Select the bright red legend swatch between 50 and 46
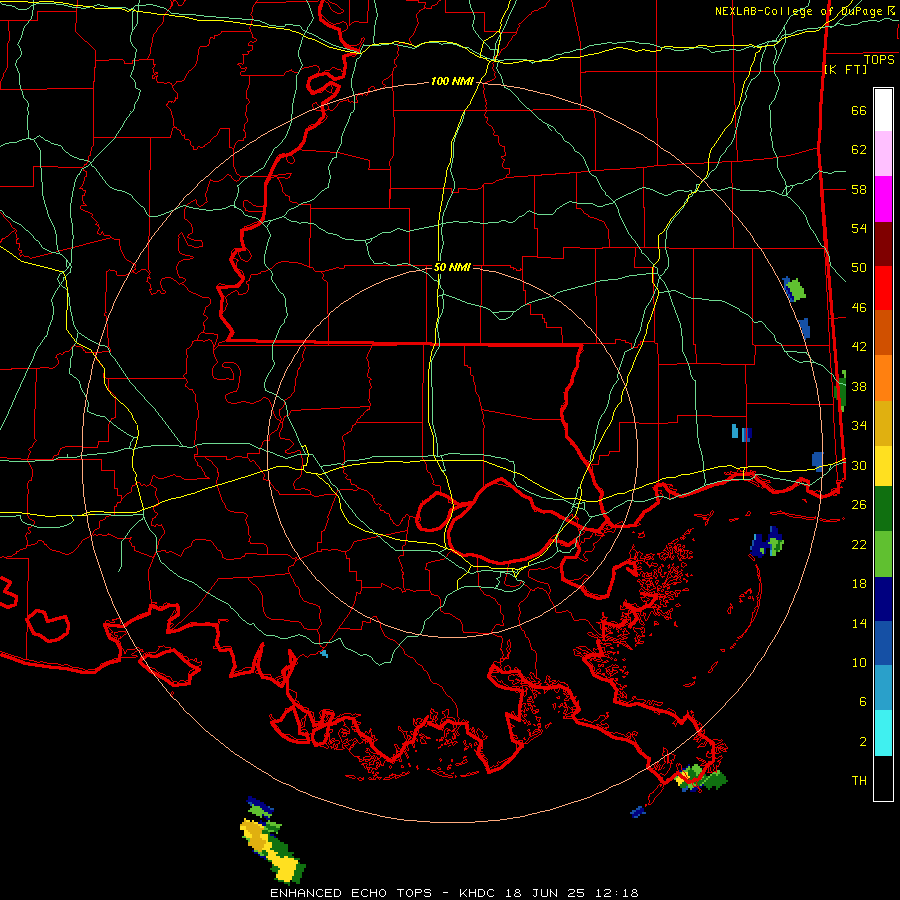Screen dimensions: 900x900 pyautogui.click(x=883, y=288)
